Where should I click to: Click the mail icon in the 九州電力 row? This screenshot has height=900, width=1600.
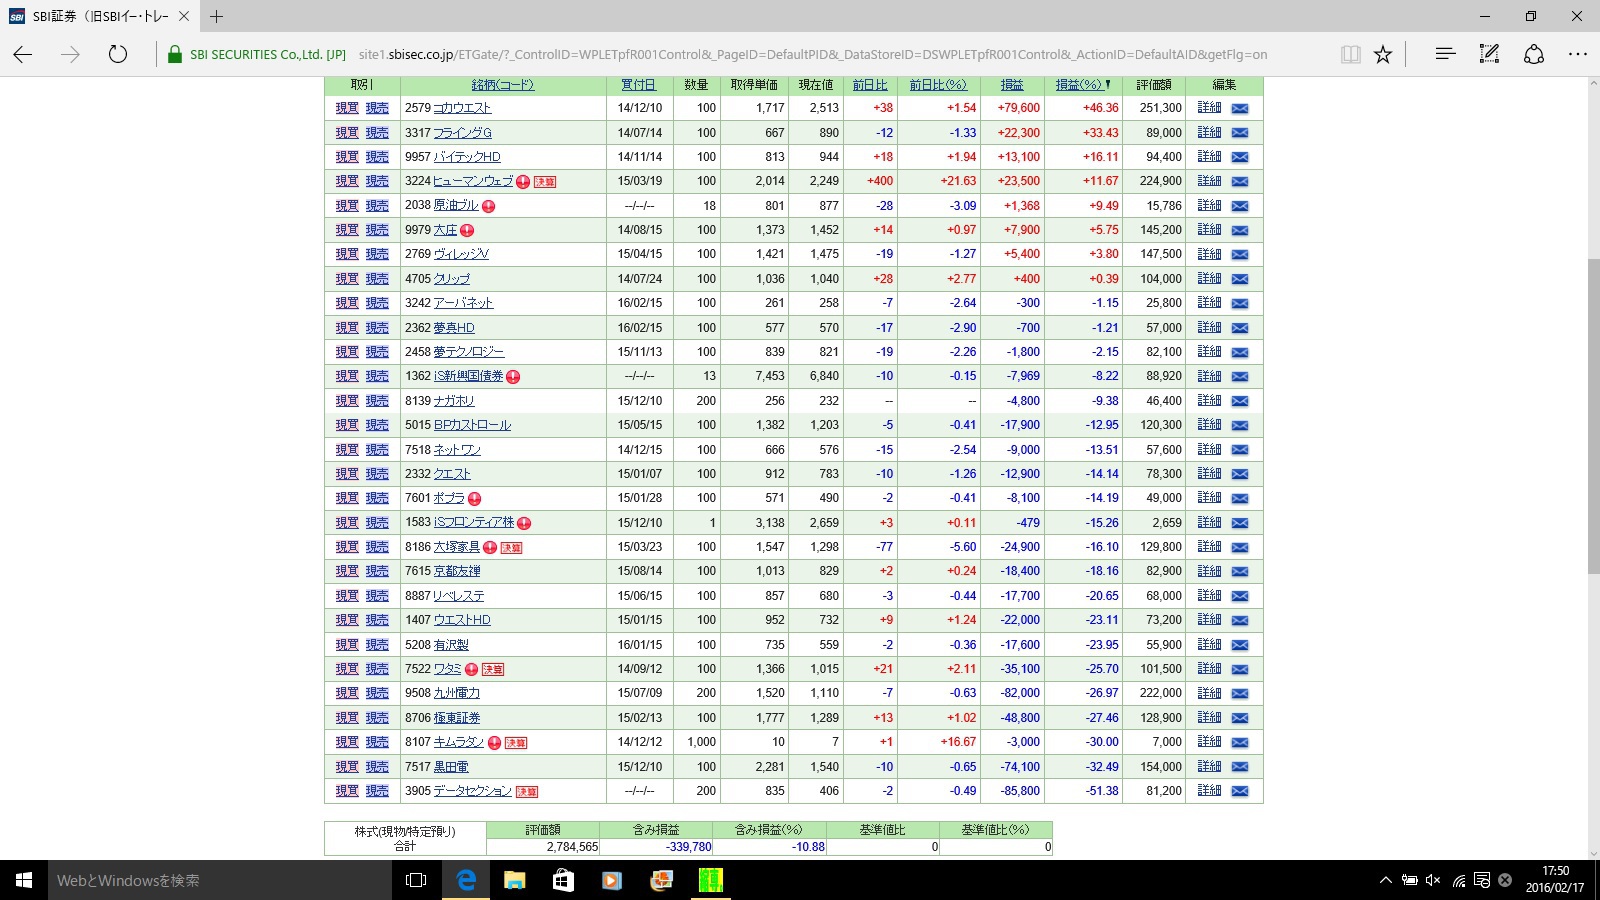pyautogui.click(x=1240, y=694)
